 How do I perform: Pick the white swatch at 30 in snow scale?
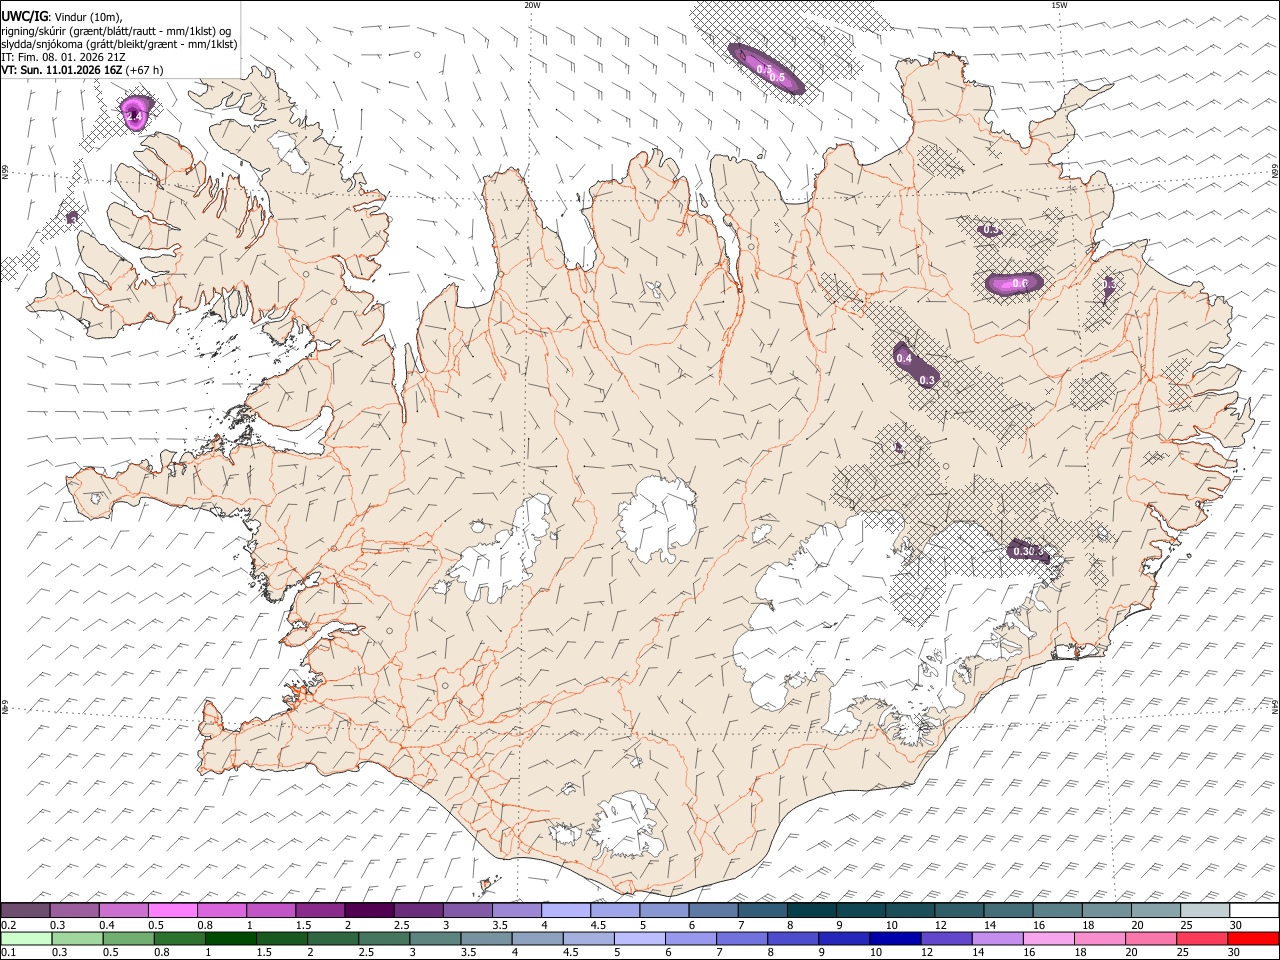click(x=1254, y=911)
